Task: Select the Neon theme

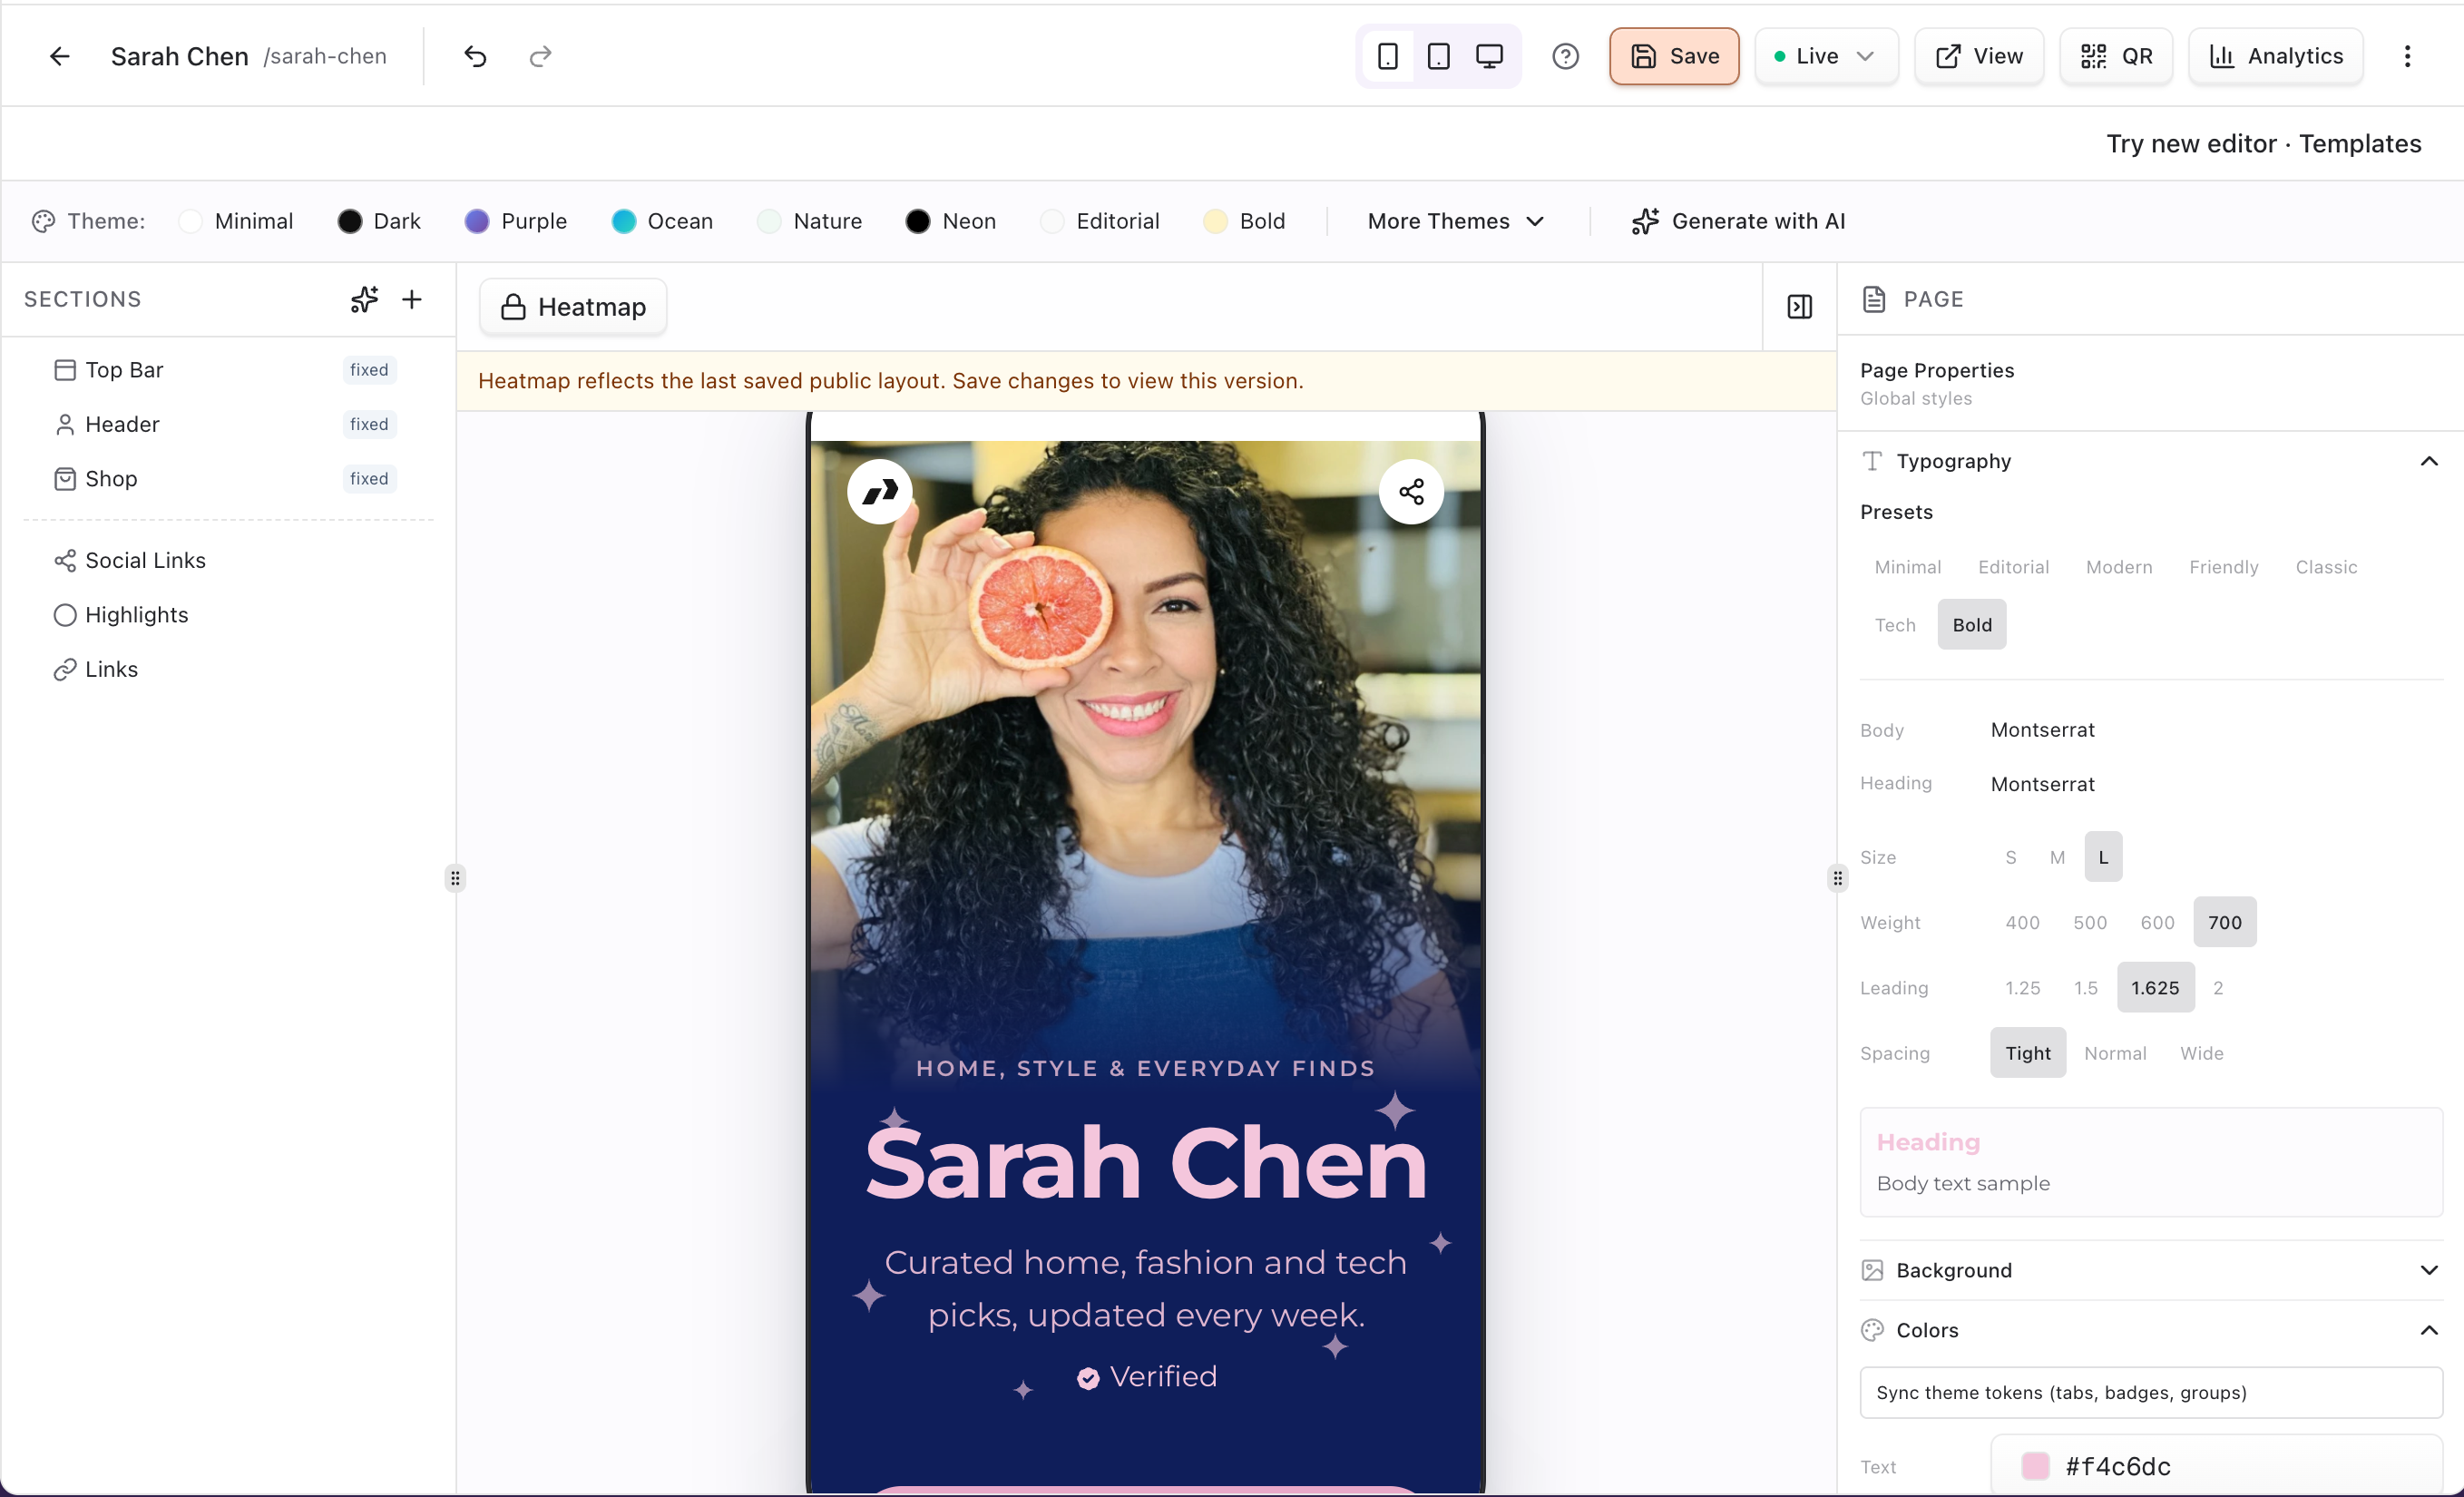Action: click(950, 221)
